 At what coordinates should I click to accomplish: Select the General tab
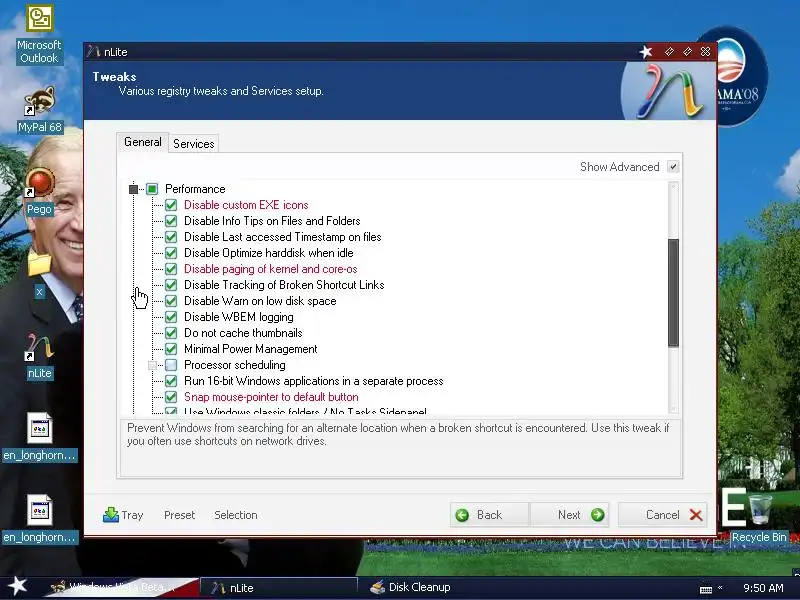(x=142, y=142)
